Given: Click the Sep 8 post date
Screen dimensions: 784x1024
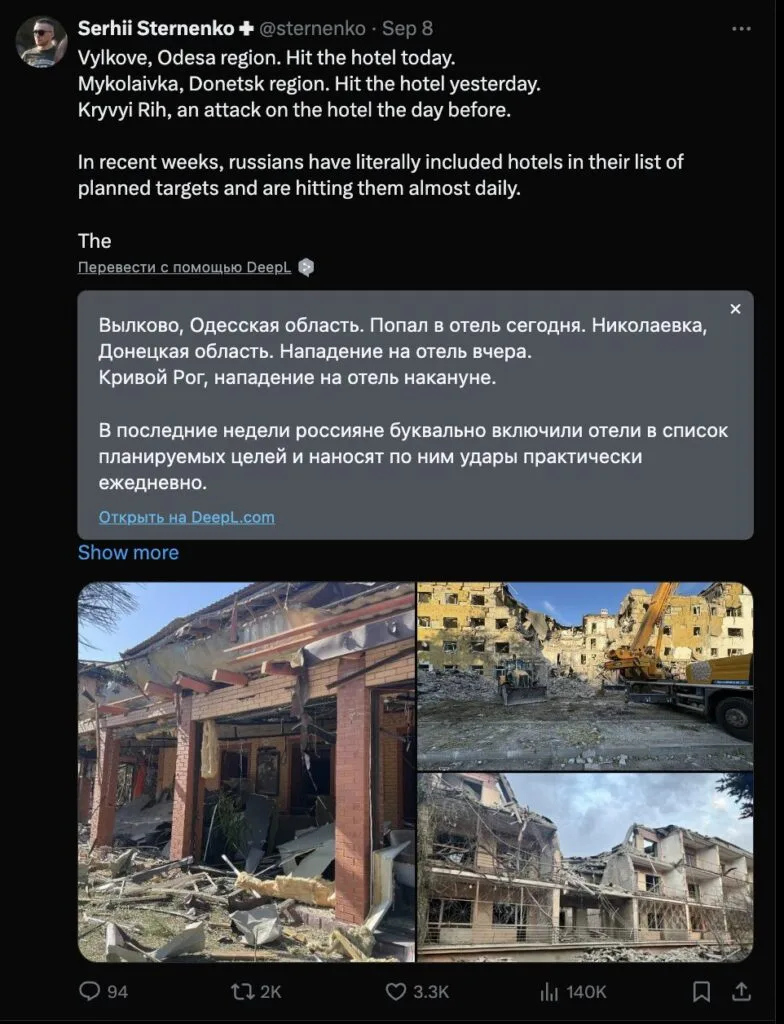Looking at the screenshot, I should click(x=407, y=29).
